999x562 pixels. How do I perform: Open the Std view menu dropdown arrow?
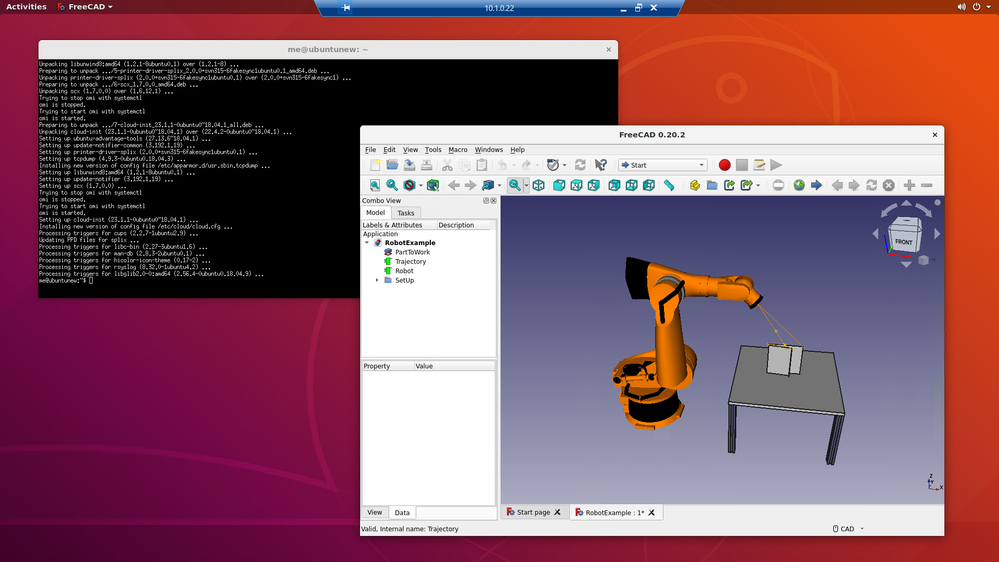pyautogui.click(x=564, y=165)
